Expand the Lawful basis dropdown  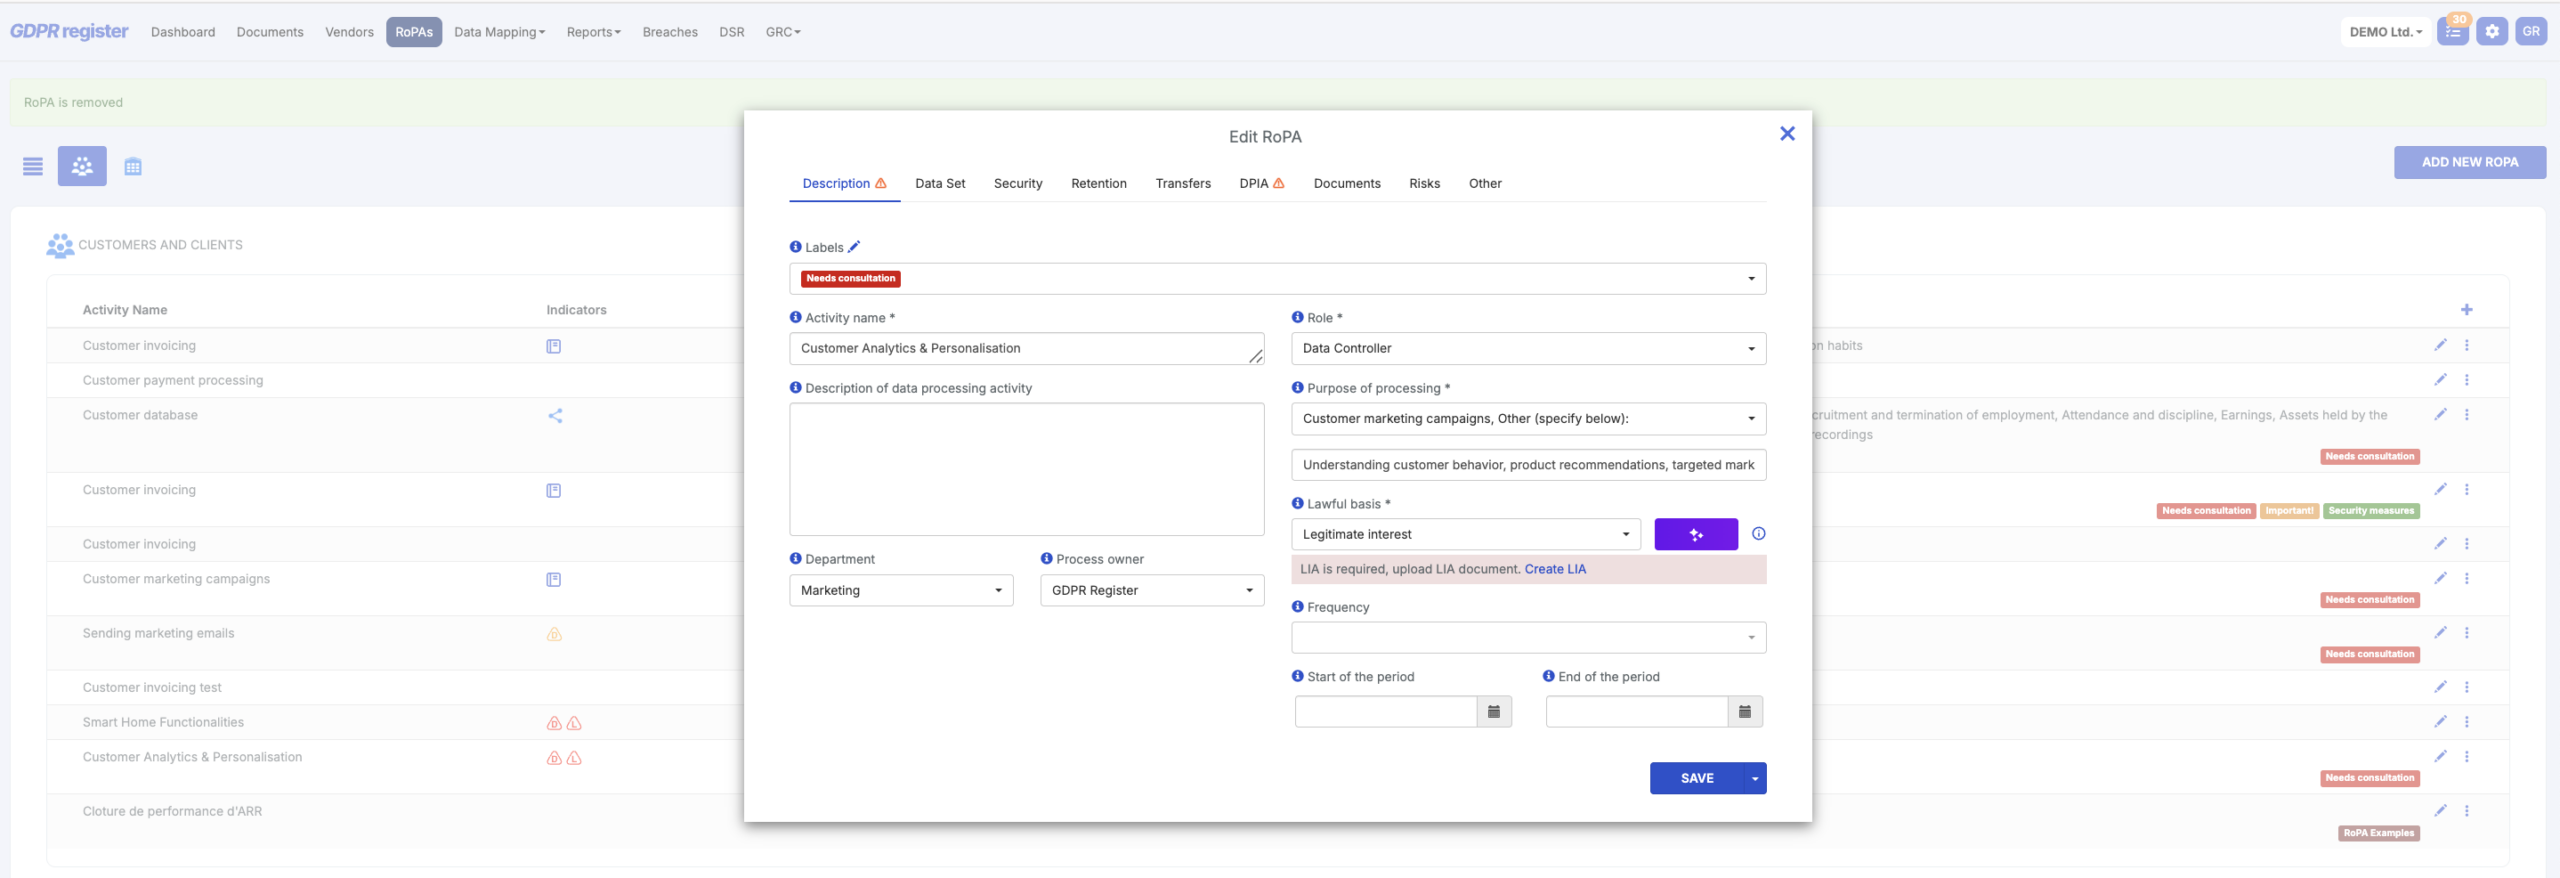click(x=1465, y=535)
